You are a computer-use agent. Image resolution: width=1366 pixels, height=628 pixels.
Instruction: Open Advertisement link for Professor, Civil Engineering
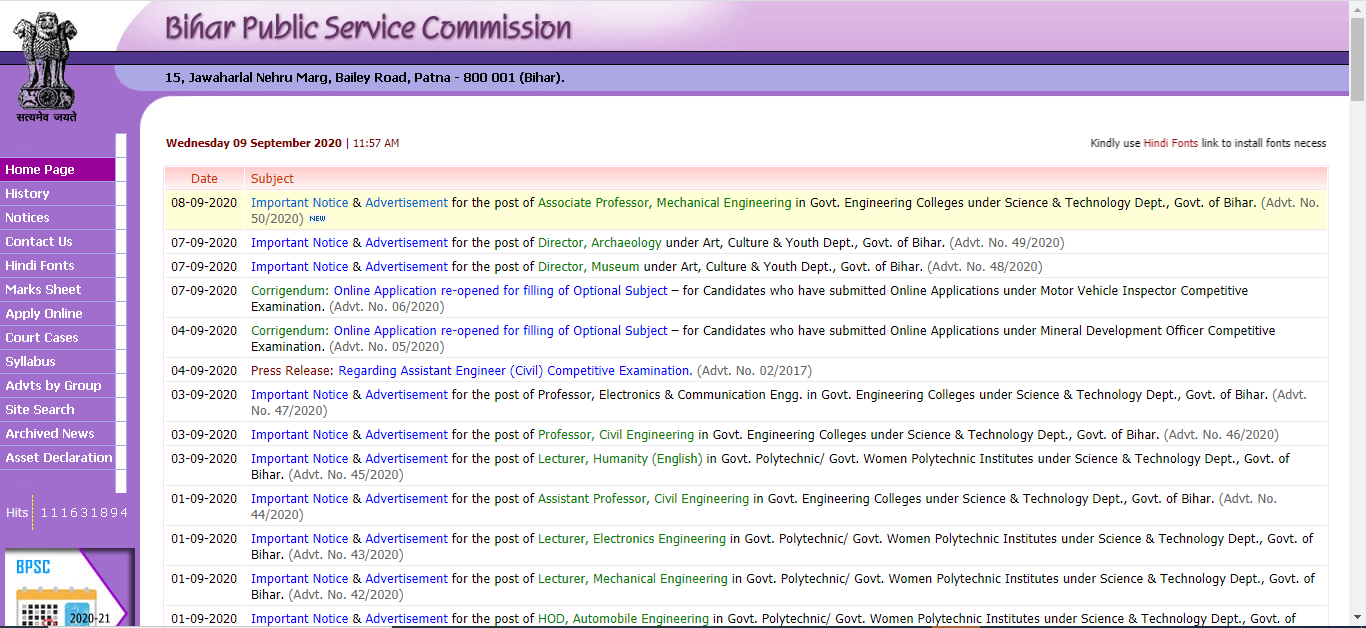point(406,435)
